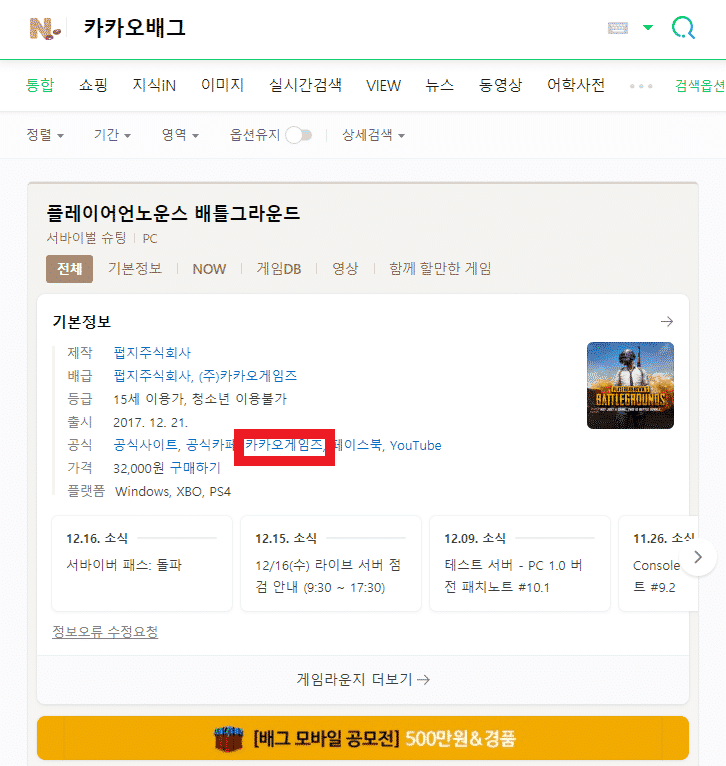This screenshot has height=766, width=726.
Task: Open the 어학사전 tab
Action: click(x=576, y=85)
